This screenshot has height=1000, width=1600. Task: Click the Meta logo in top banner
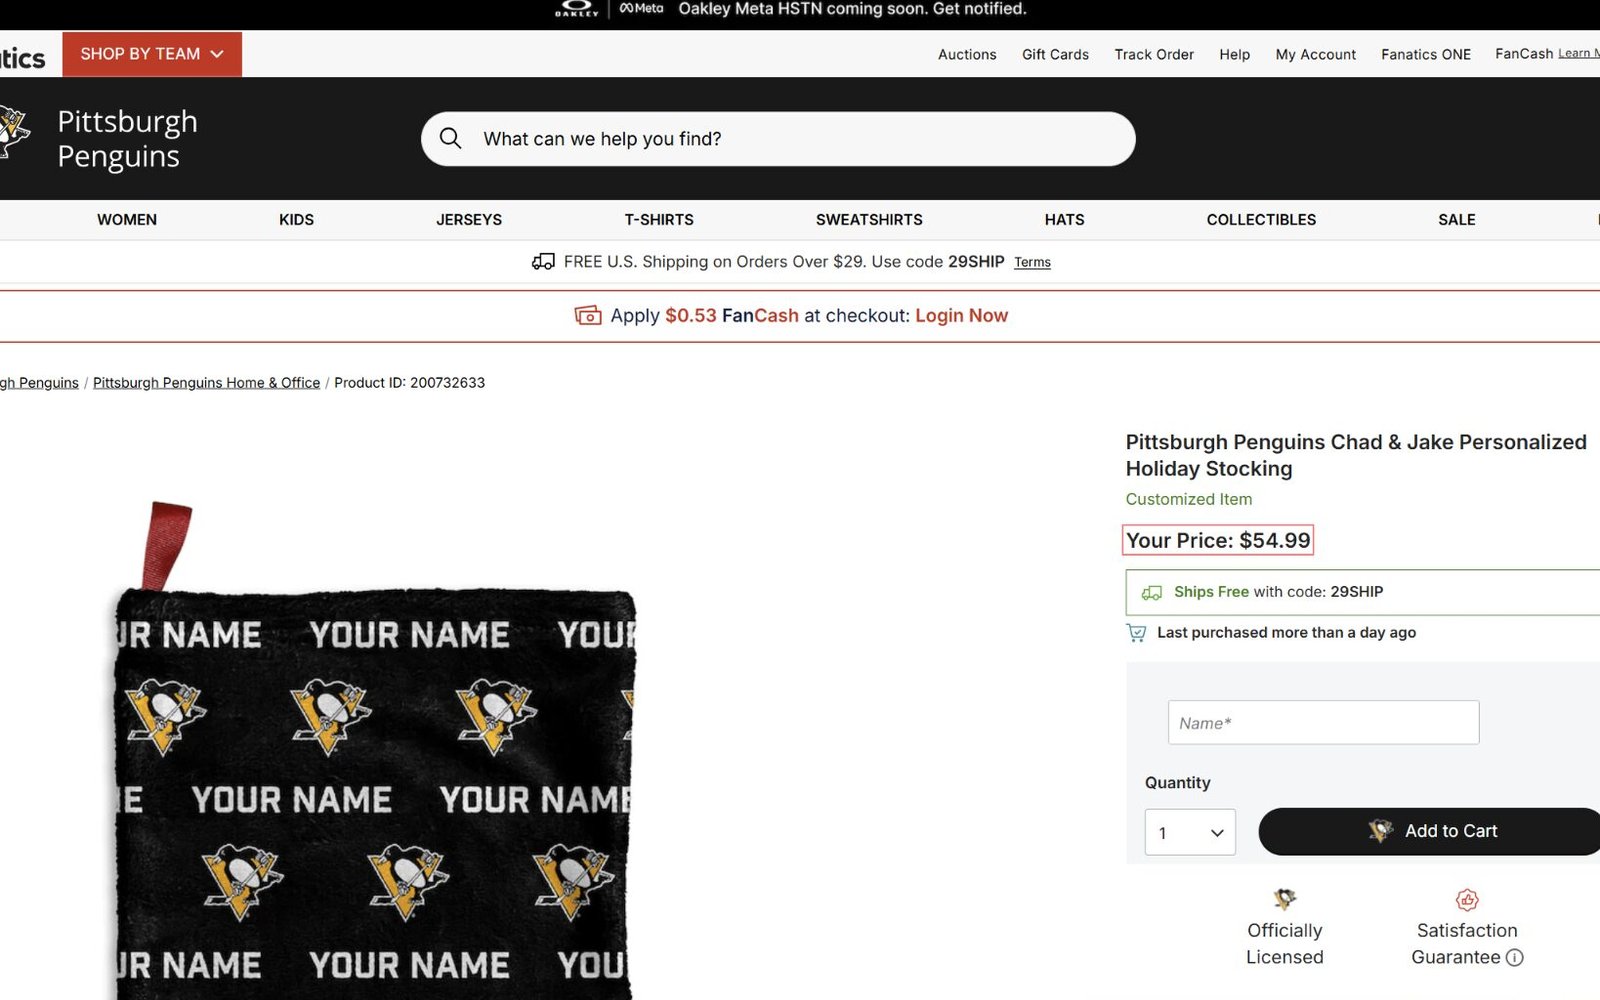[641, 8]
